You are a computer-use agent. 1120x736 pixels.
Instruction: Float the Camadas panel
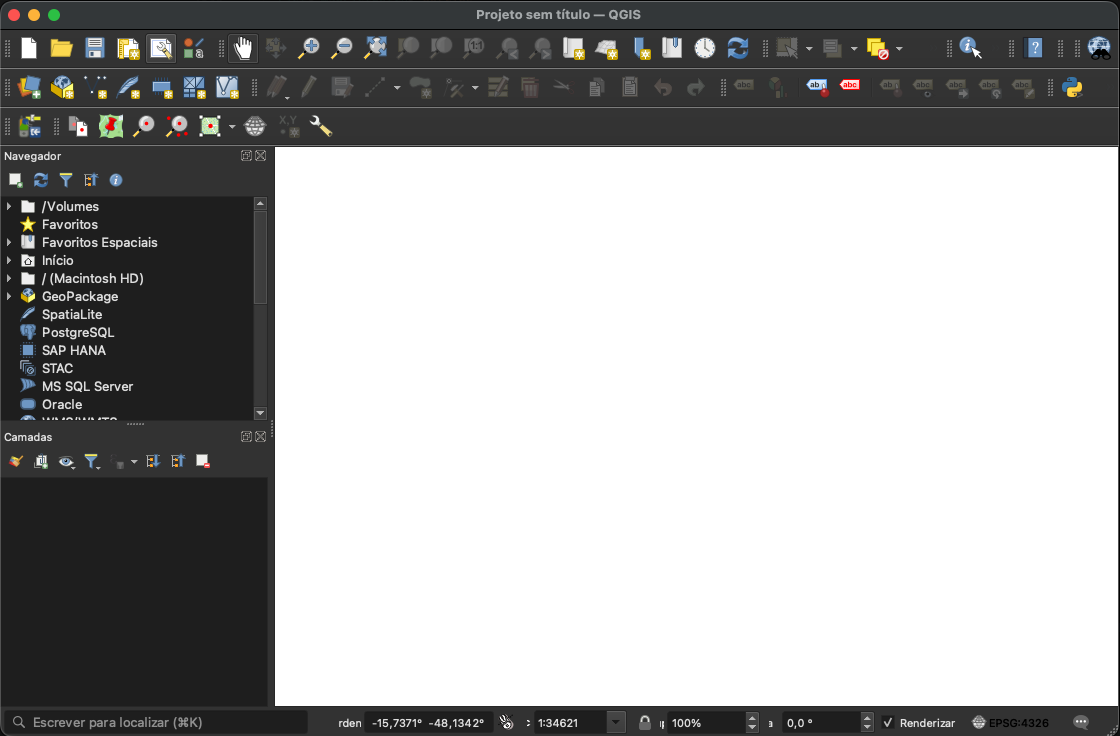[x=246, y=437]
